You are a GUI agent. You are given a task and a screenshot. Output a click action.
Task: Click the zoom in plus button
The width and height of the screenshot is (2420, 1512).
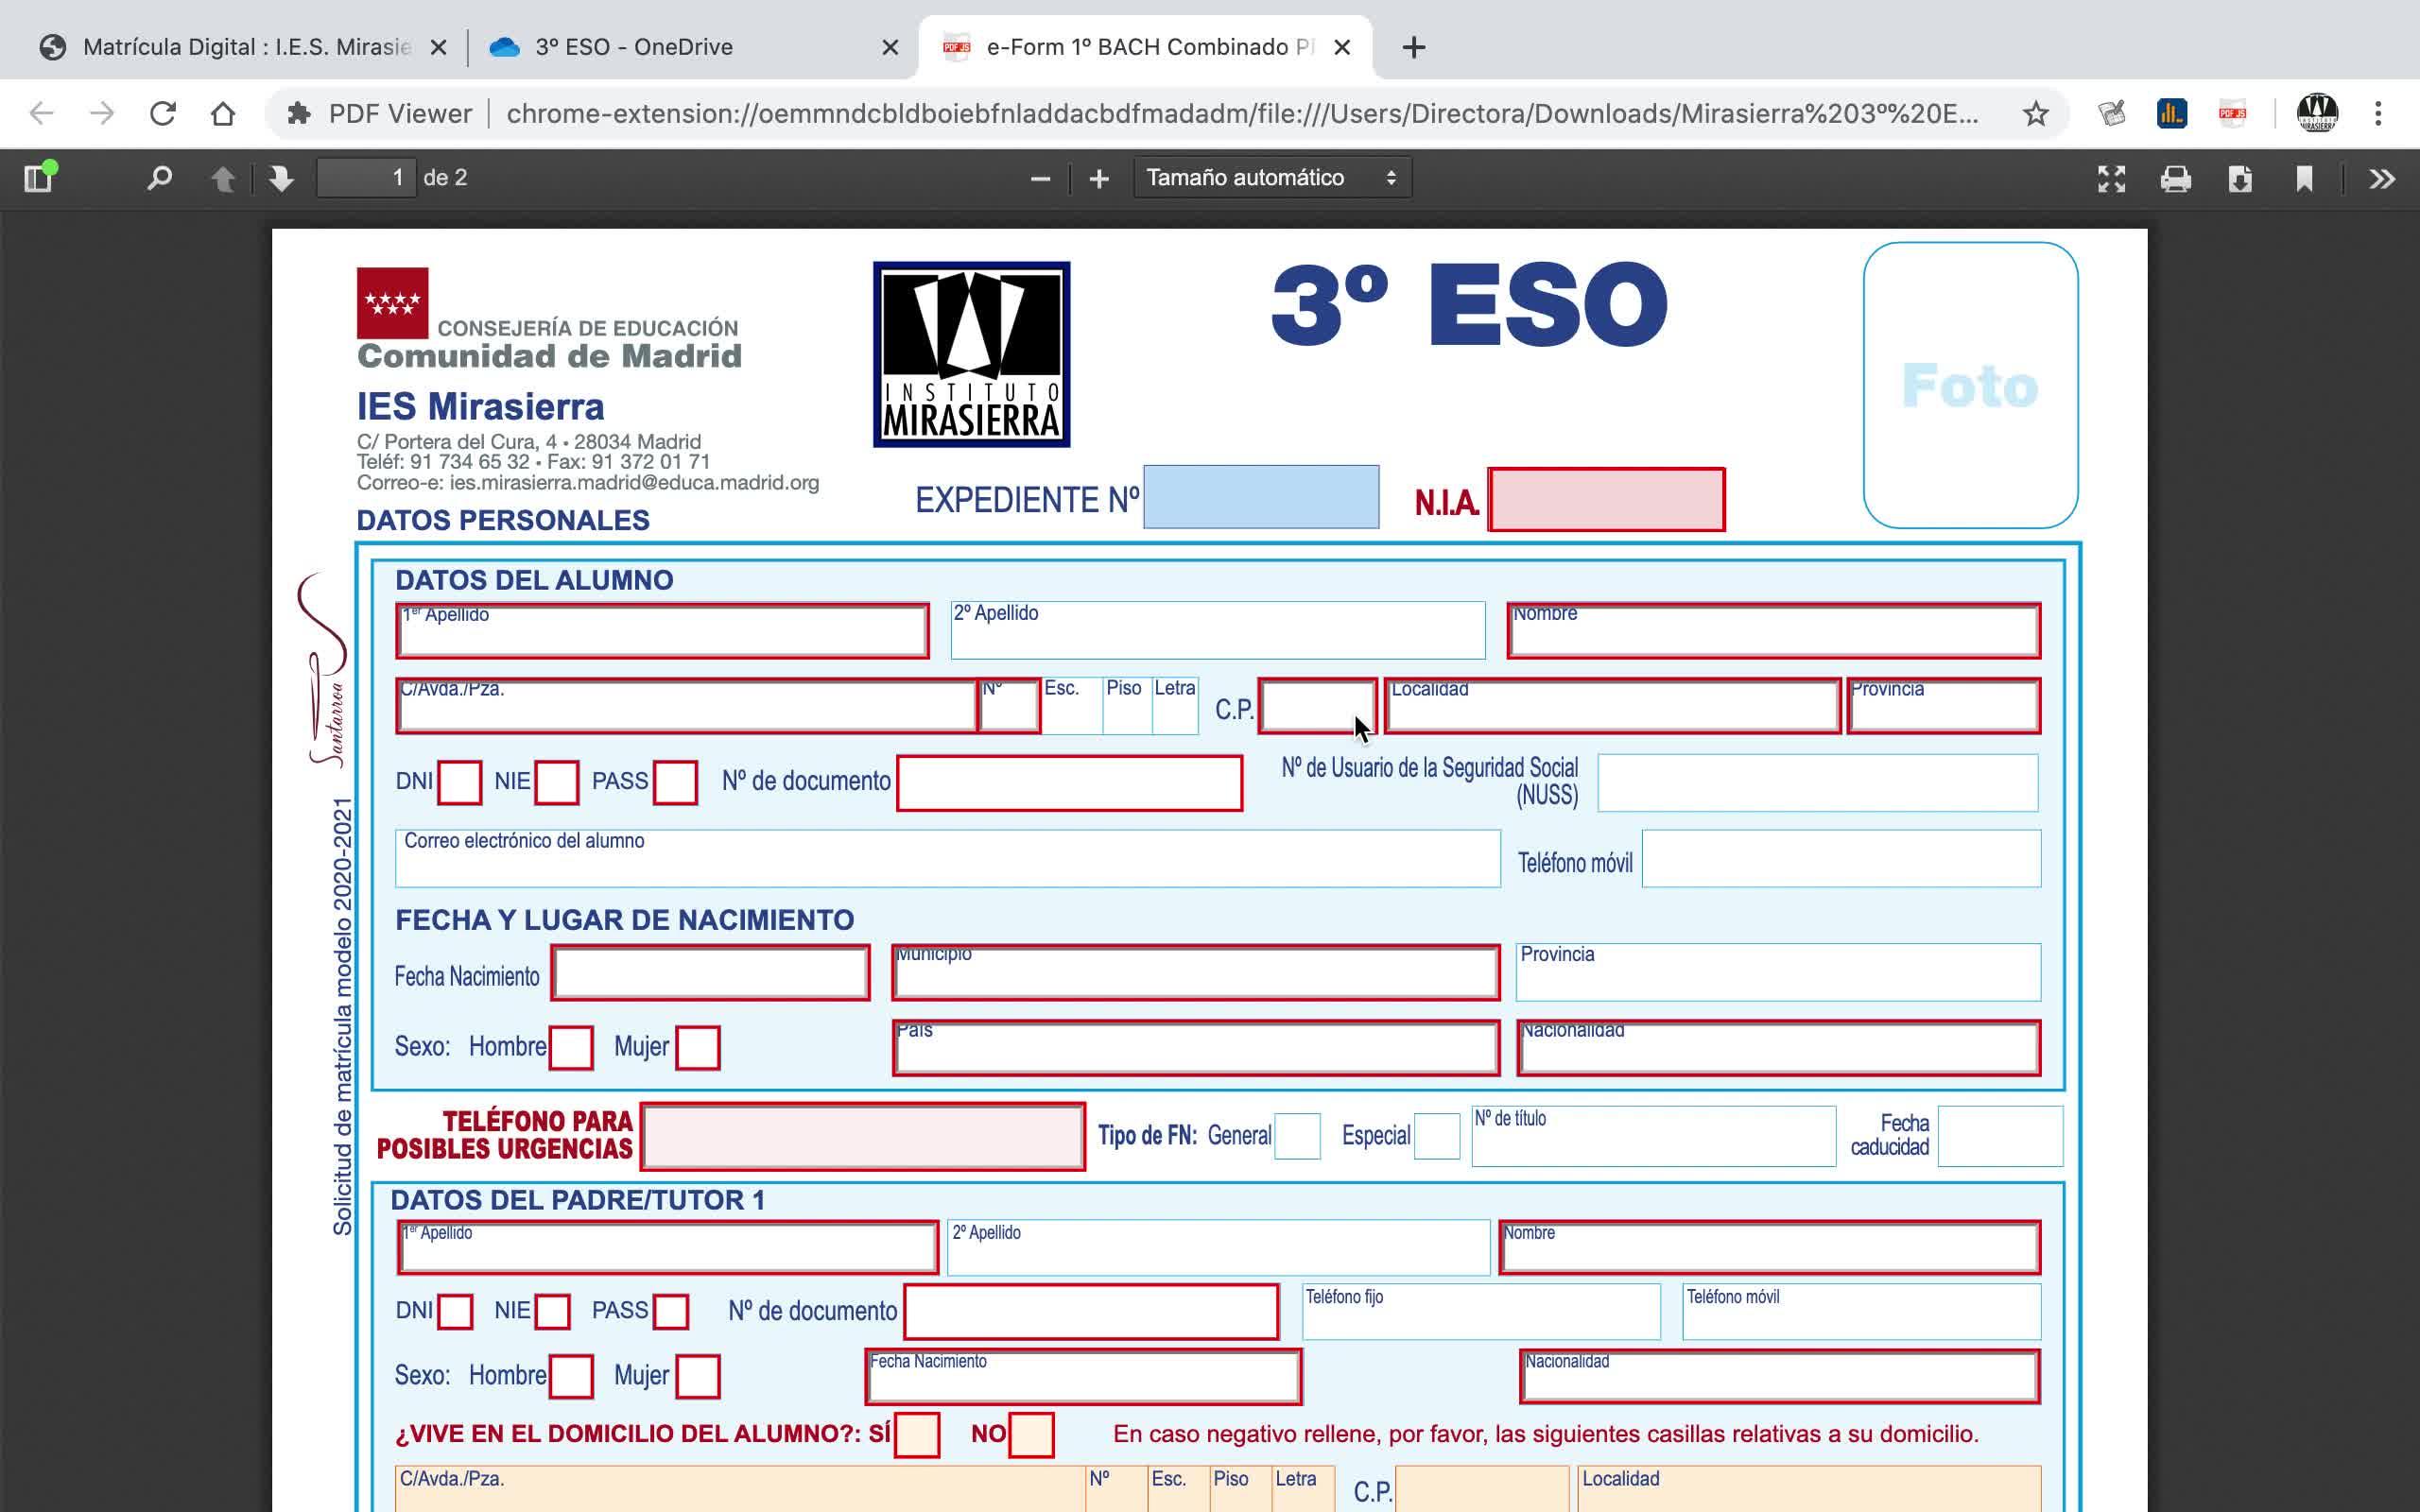point(1099,178)
